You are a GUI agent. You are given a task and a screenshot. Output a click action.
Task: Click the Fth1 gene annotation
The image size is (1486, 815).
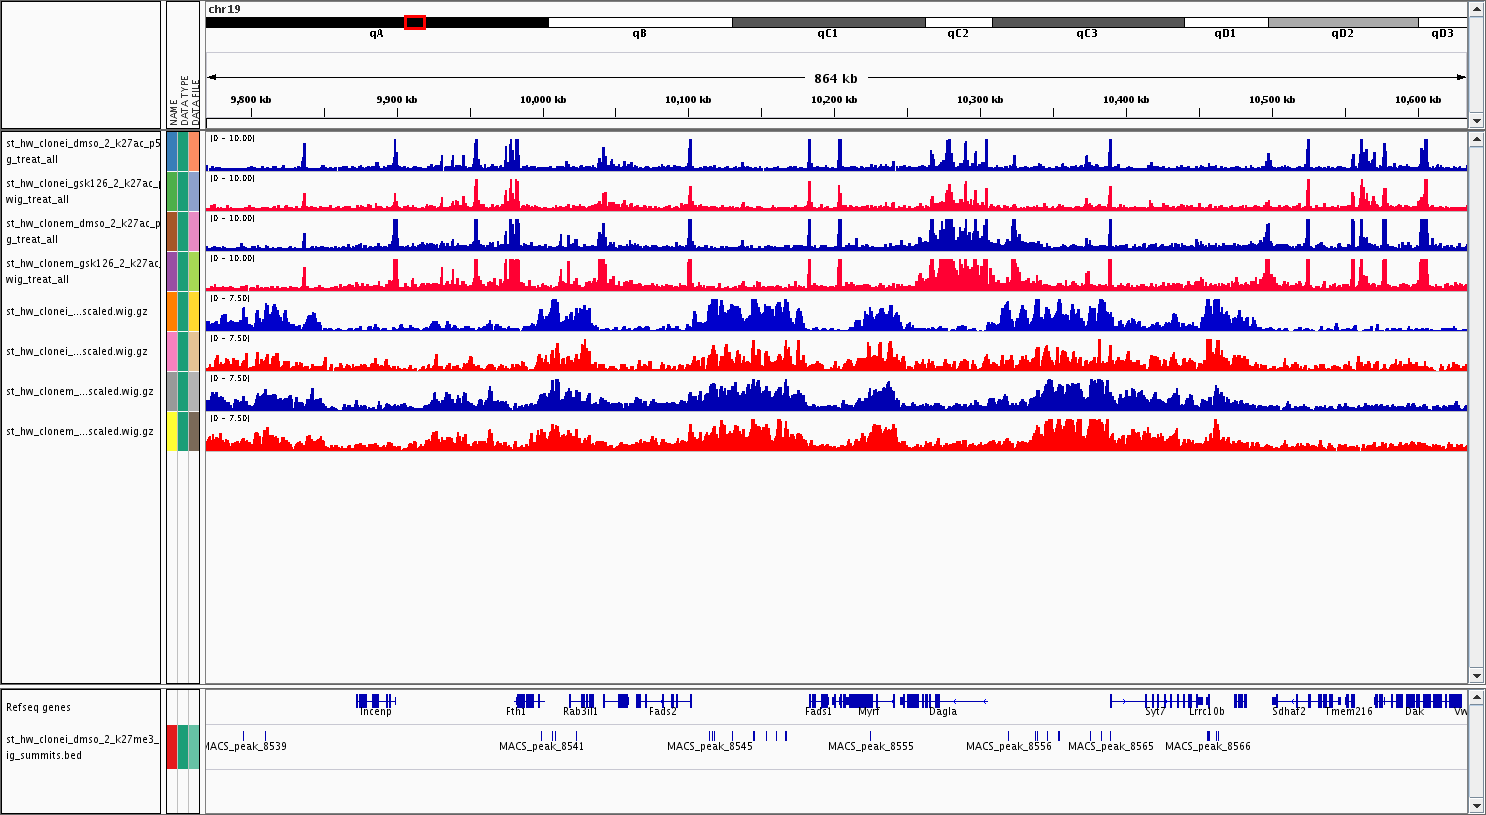[x=527, y=701]
